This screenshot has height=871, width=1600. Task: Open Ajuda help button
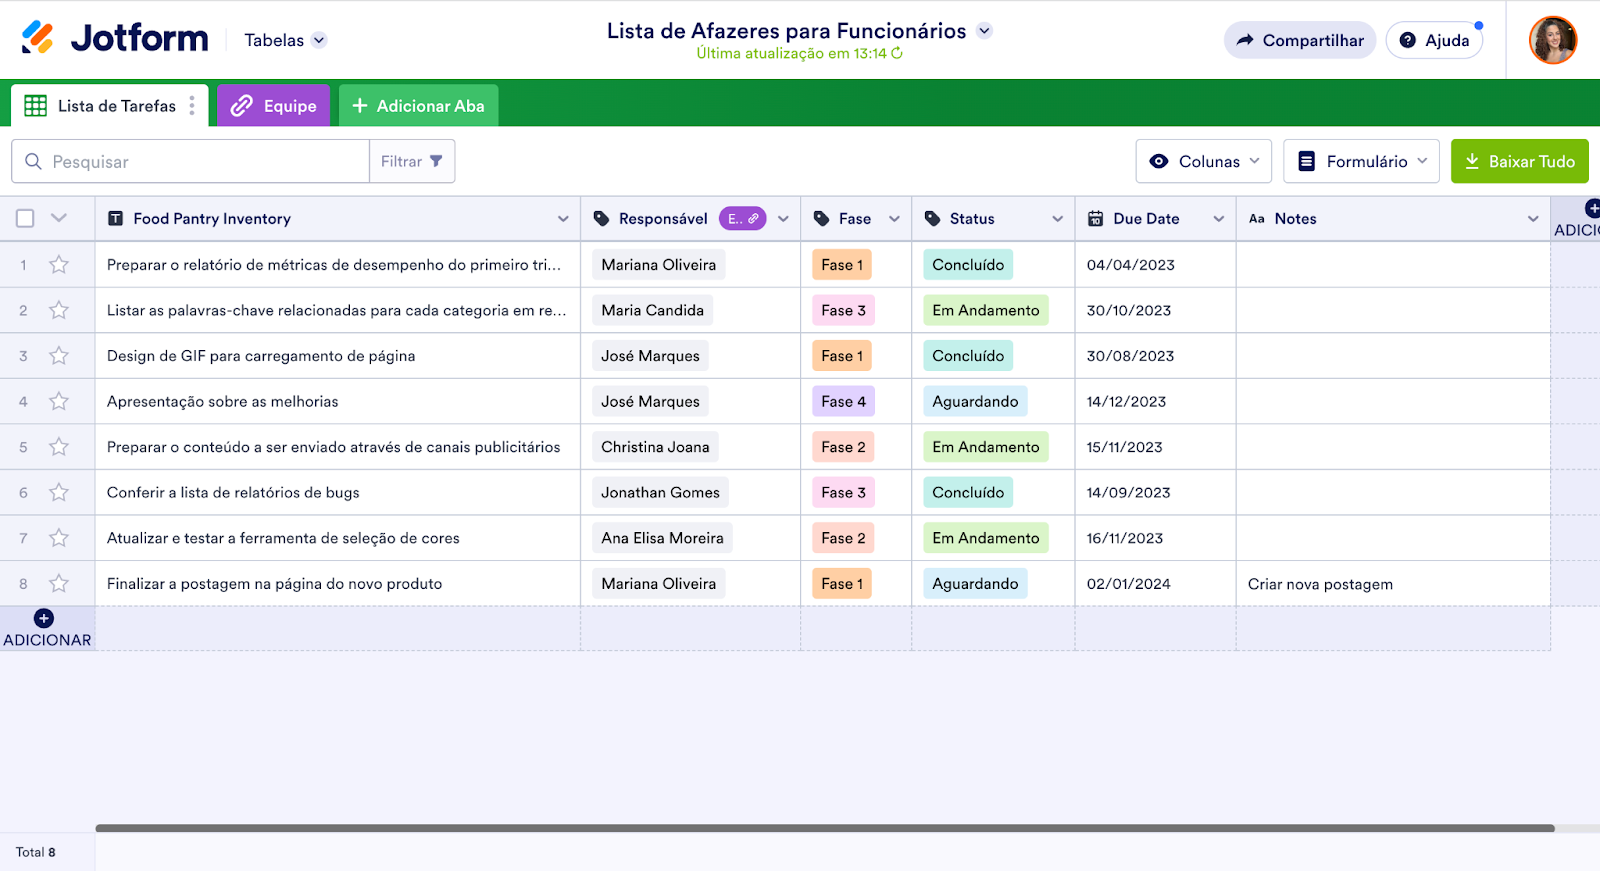click(x=1434, y=40)
